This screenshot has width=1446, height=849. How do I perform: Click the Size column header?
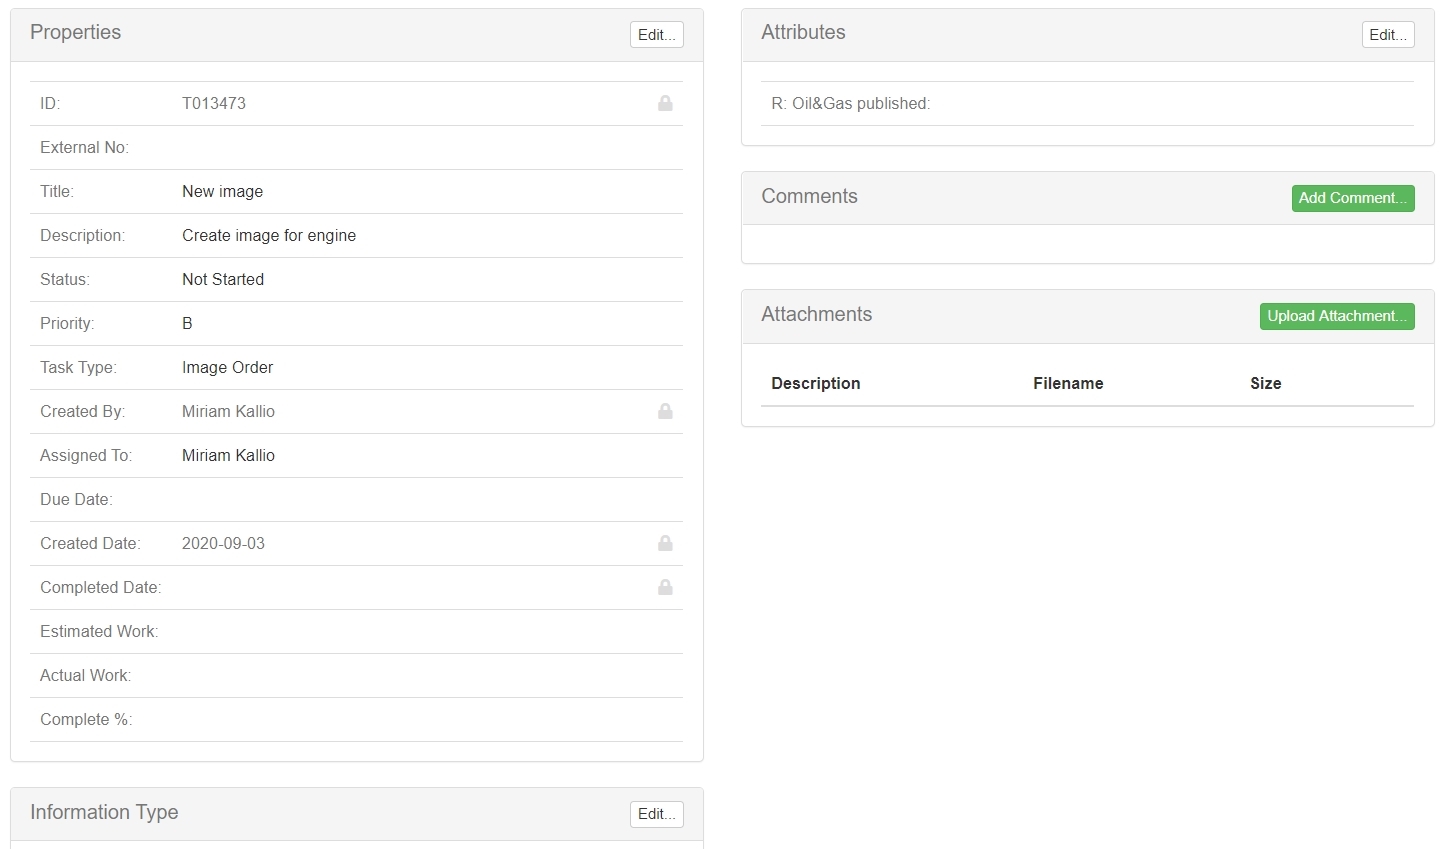point(1265,383)
